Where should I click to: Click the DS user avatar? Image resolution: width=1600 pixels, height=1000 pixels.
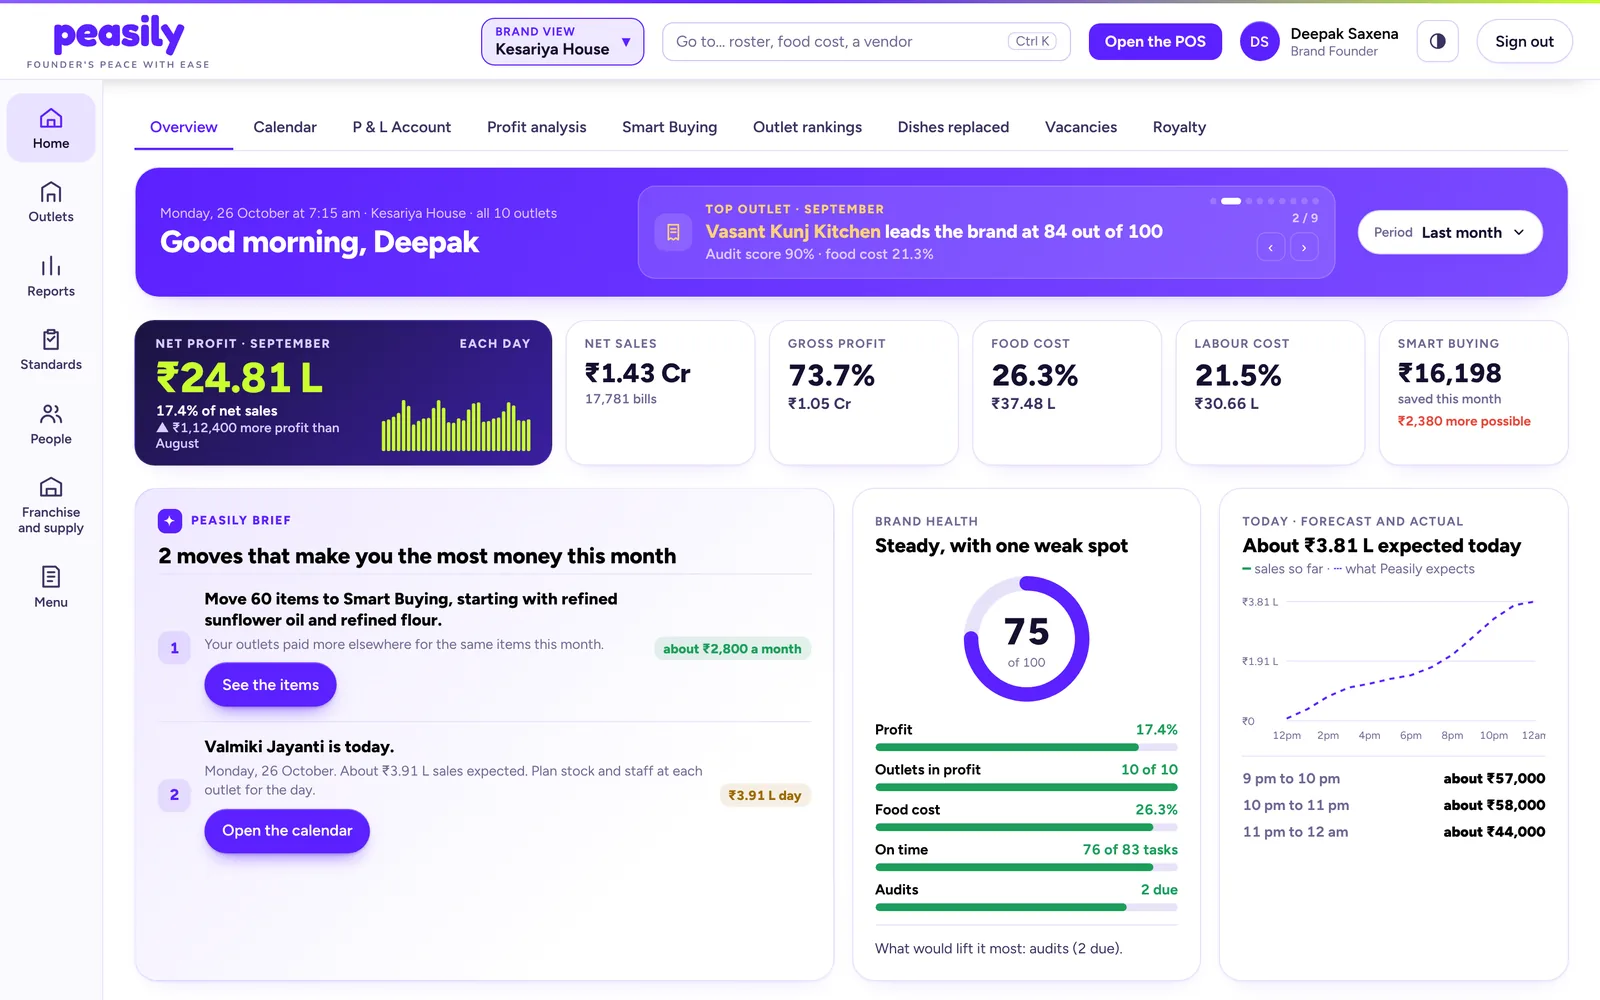1259,42
